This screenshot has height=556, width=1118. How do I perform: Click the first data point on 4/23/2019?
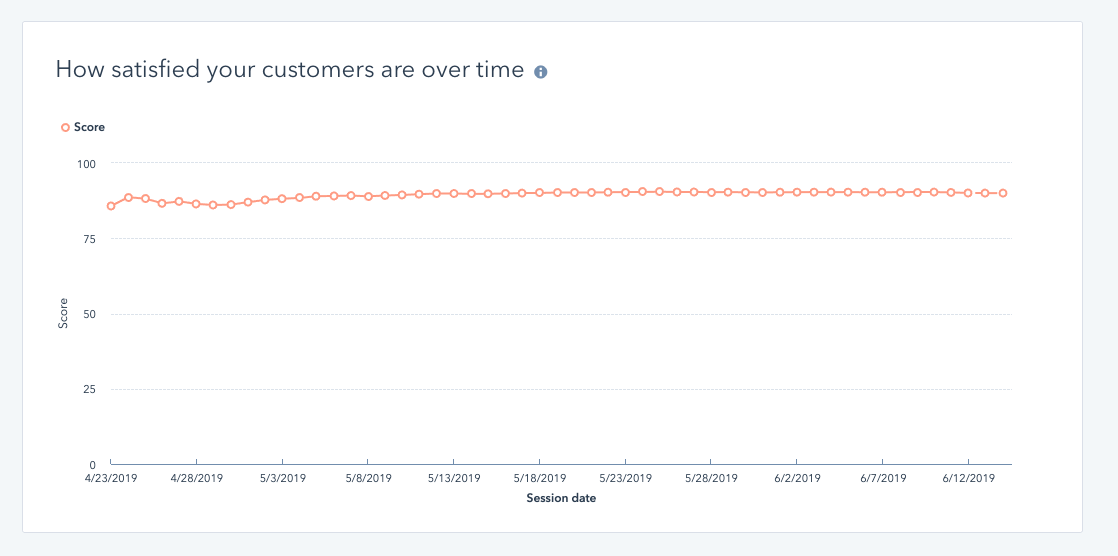click(111, 206)
